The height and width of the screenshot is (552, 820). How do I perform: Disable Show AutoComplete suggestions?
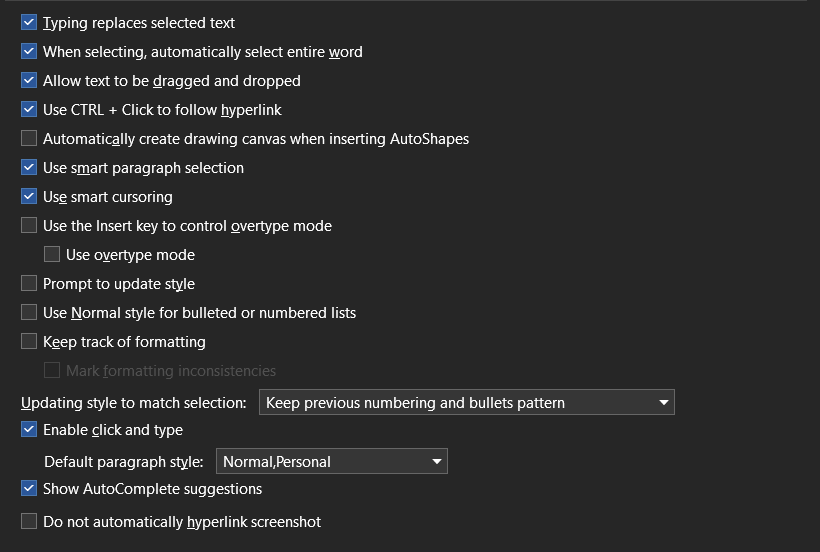pos(29,489)
